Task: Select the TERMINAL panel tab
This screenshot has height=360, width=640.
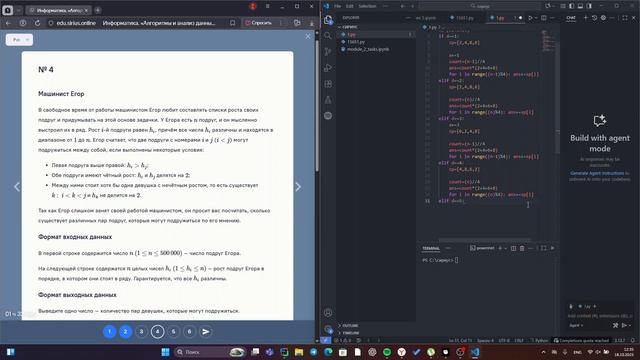Action: [x=431, y=248]
